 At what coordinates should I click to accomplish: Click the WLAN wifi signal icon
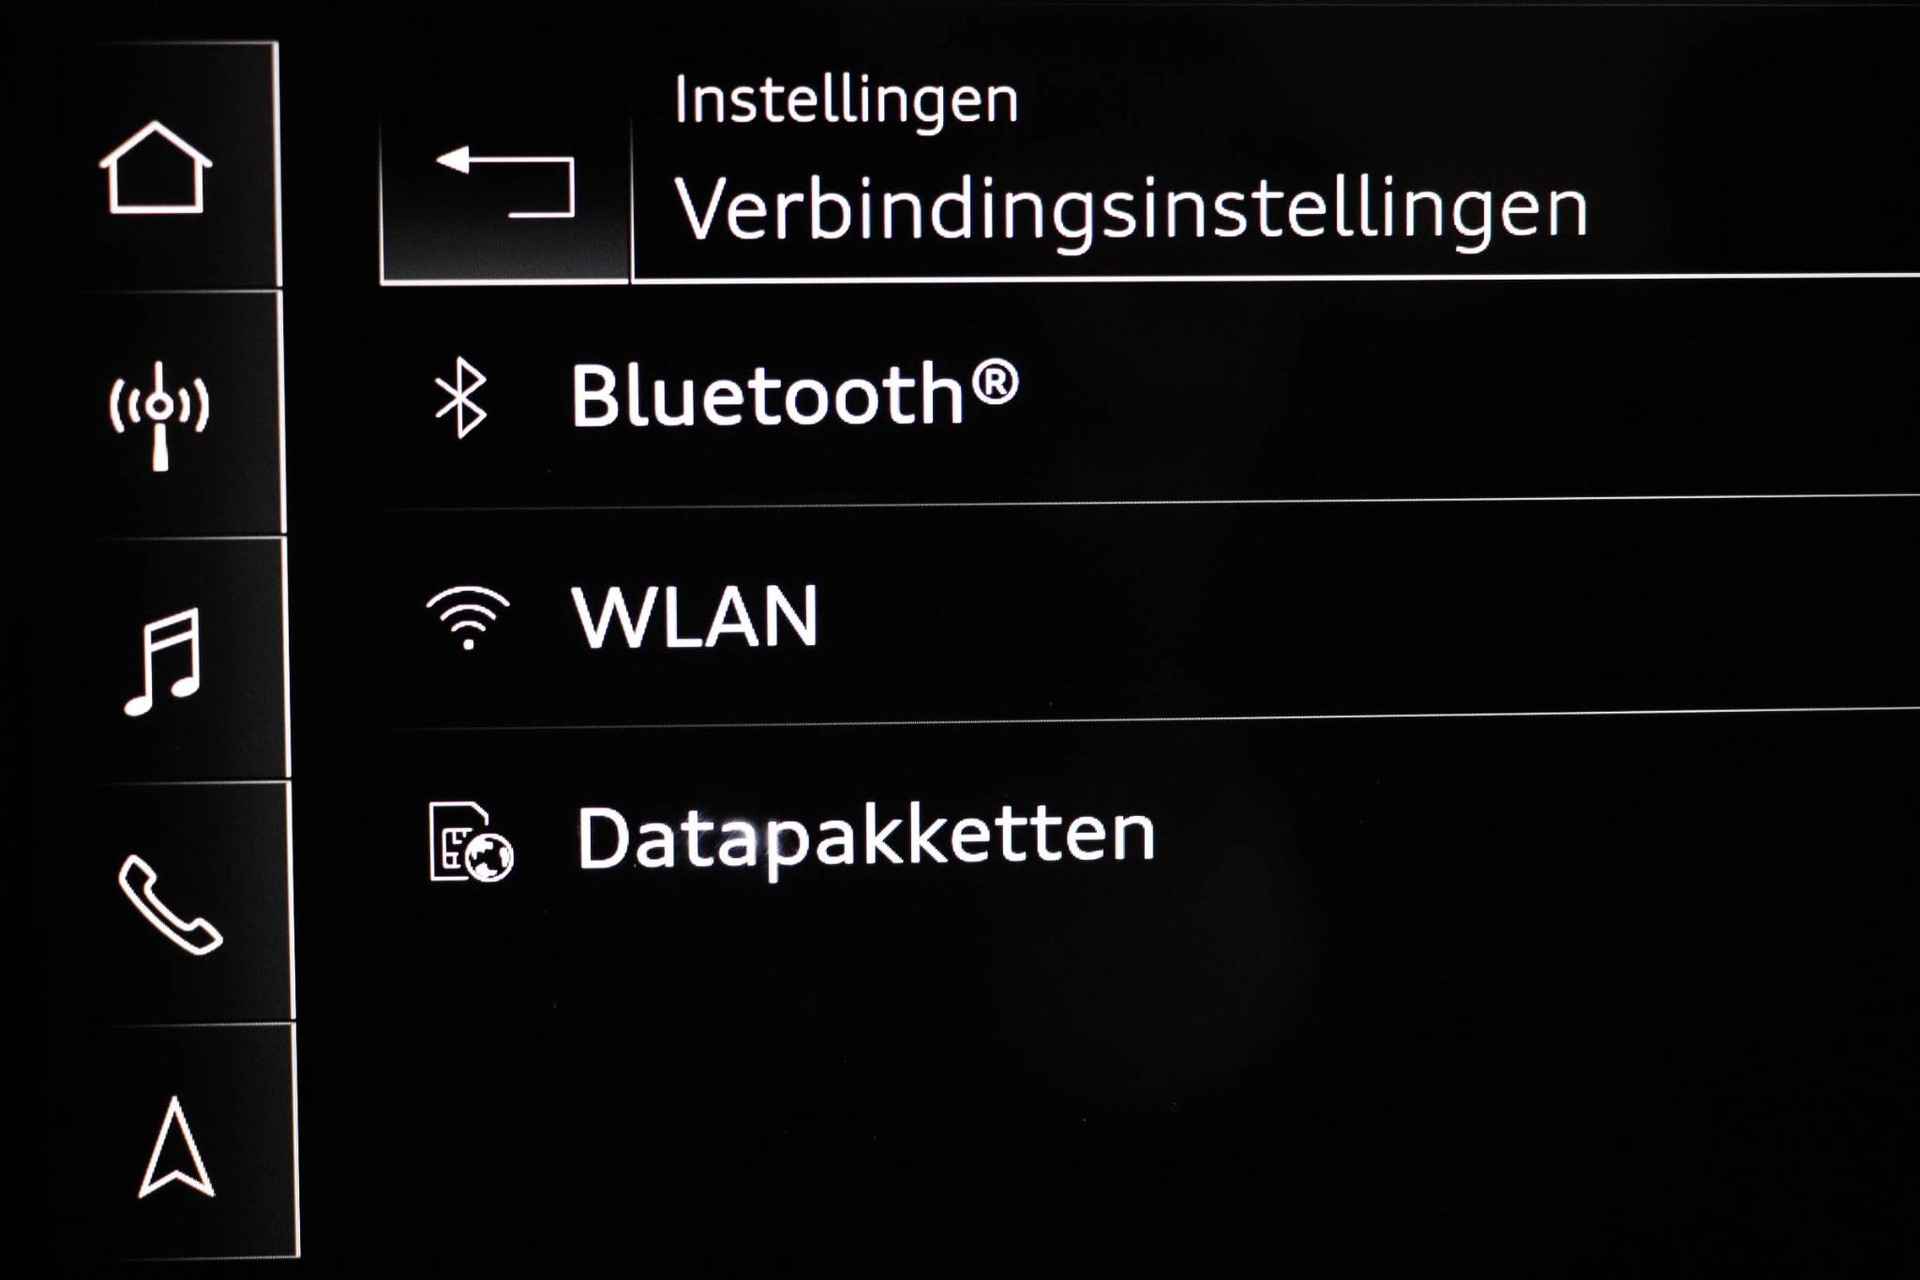pos(468,617)
